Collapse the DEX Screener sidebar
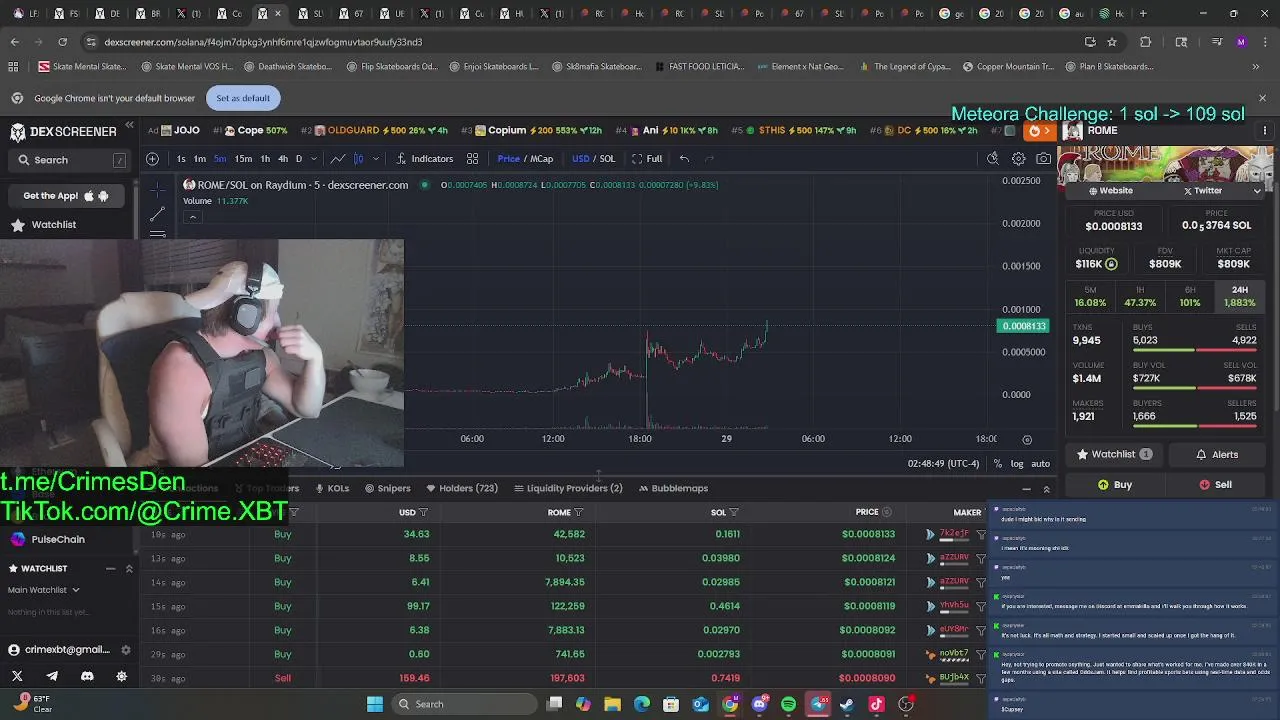This screenshot has height=720, width=1280. coord(129,126)
